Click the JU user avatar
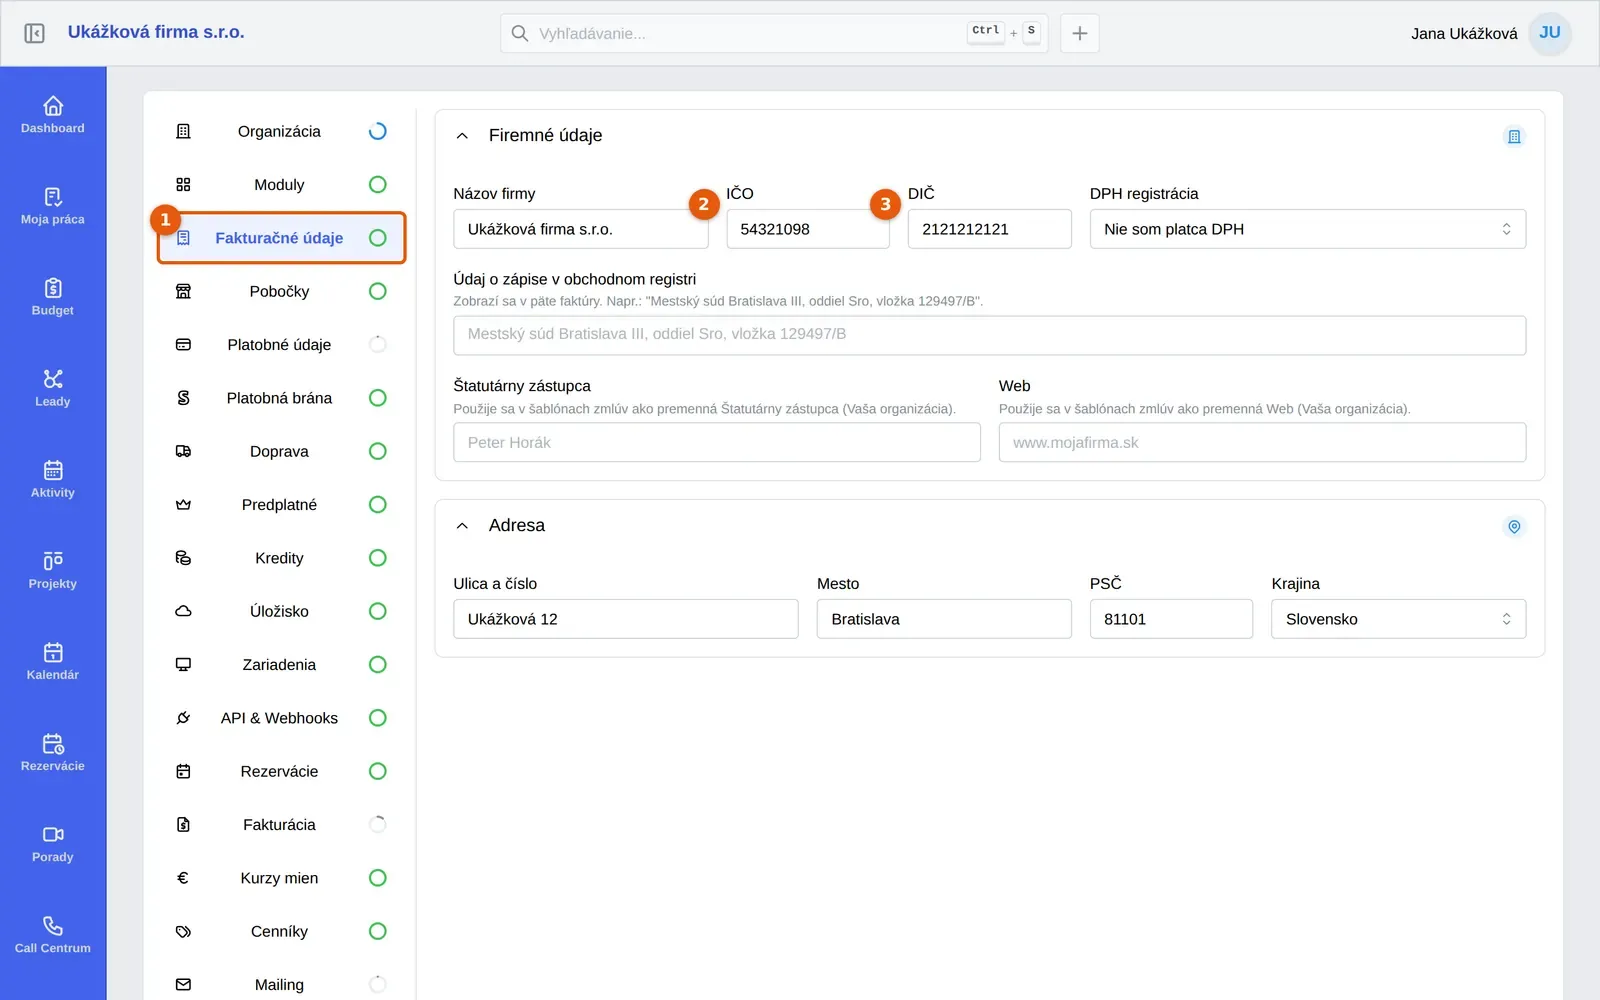Viewport: 1600px width, 1000px height. click(1550, 33)
